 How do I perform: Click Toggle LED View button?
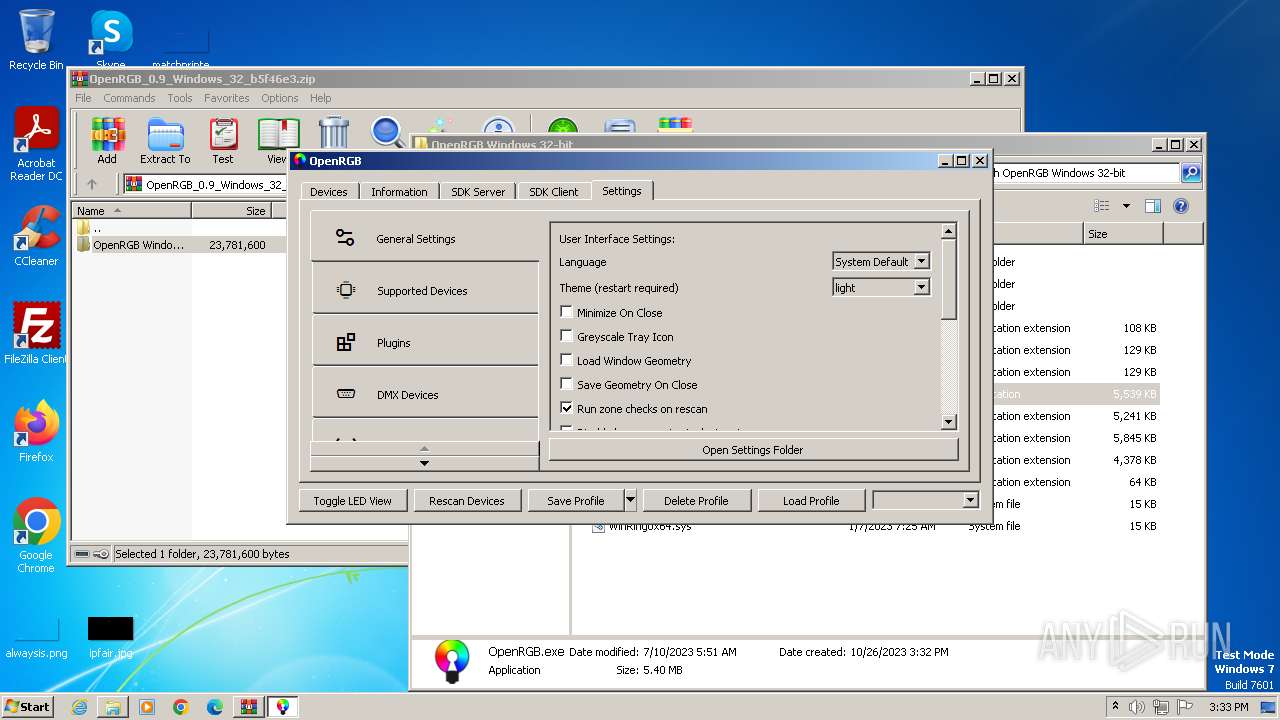coord(352,500)
